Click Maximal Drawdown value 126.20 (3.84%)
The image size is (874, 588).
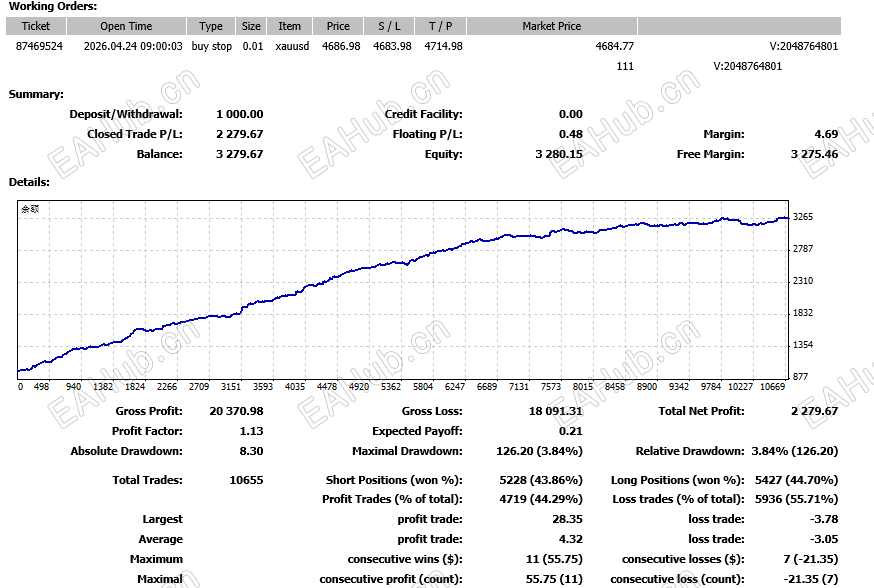[x=540, y=451]
